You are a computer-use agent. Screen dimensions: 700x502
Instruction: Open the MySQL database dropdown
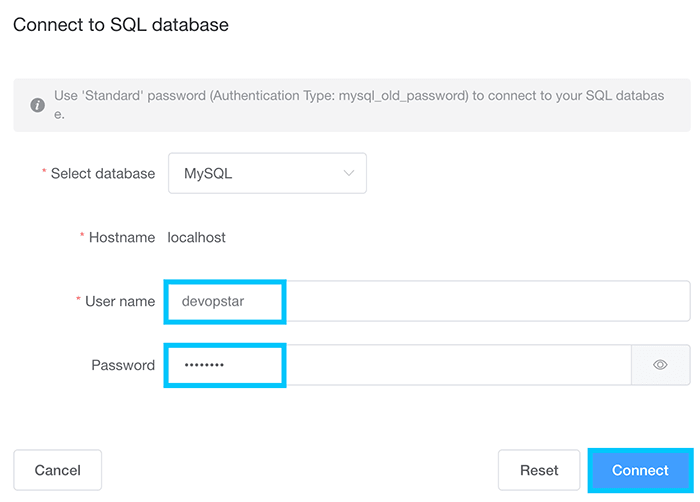coord(267,173)
